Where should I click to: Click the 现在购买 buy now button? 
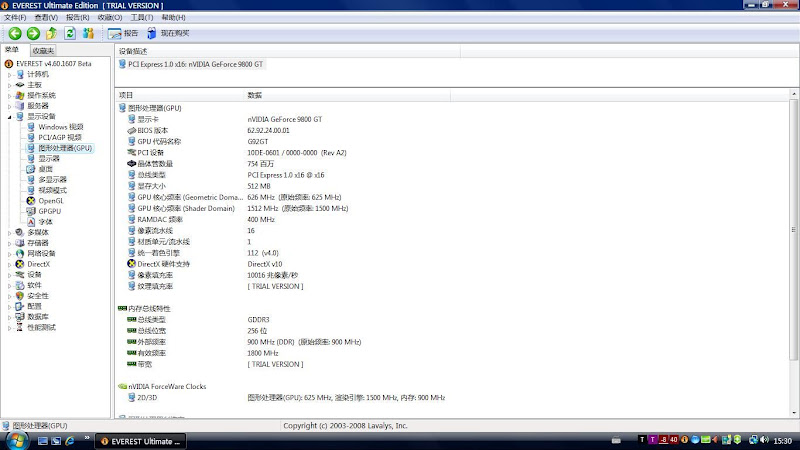[x=168, y=34]
